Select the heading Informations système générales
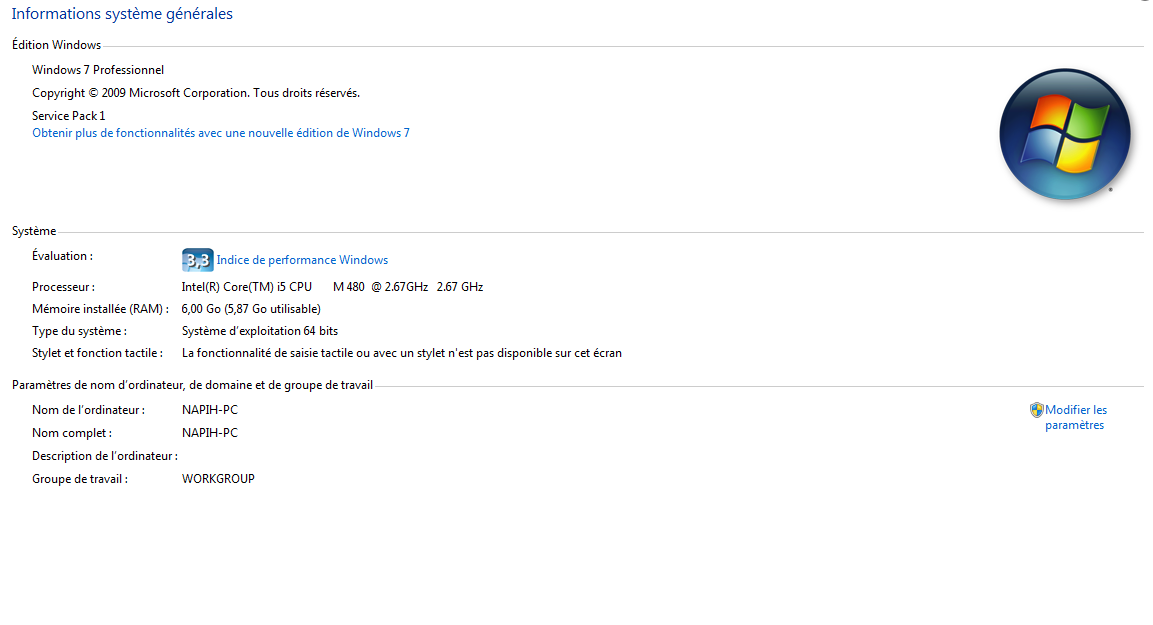 point(122,14)
